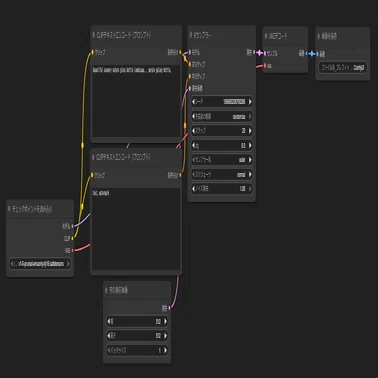This screenshot has width=378, height=378.
Task: Increase 高さ height with its right arrow
Action: 165,336
